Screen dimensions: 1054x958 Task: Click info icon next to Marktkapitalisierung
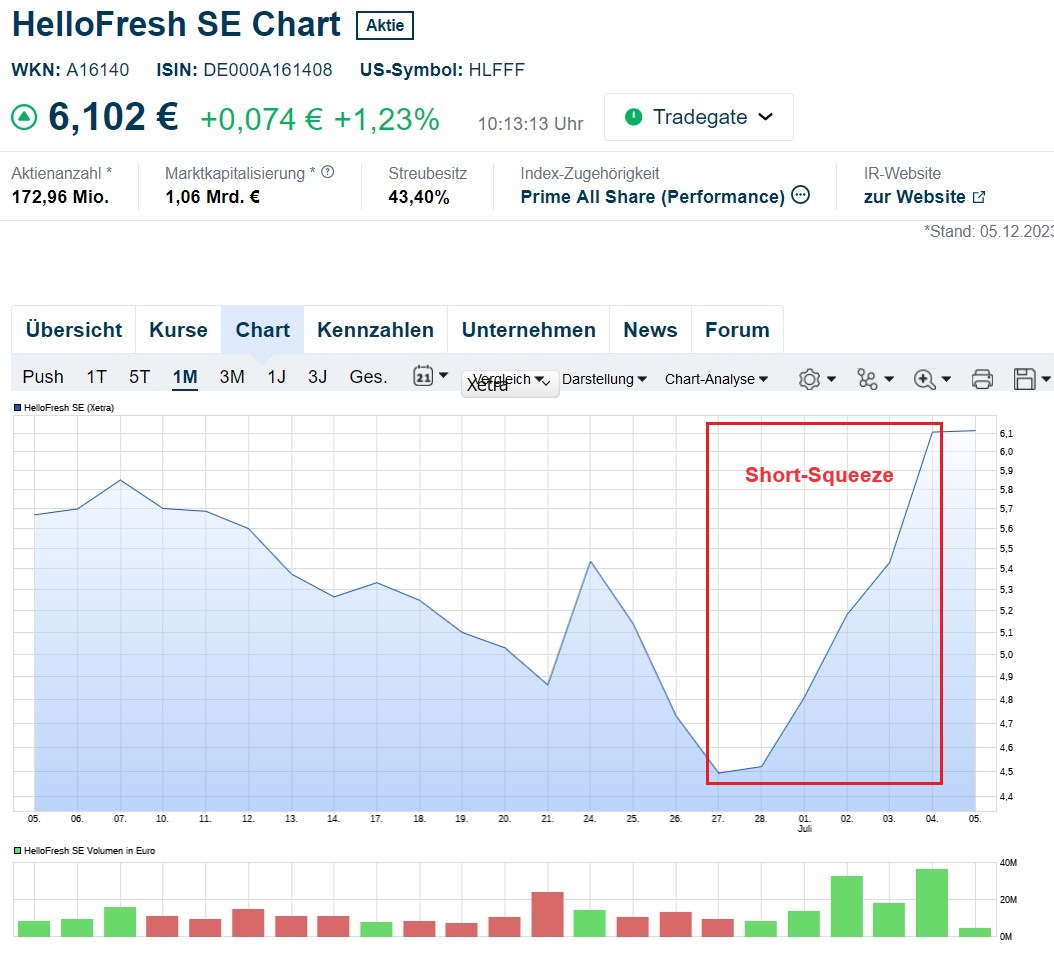[x=327, y=172]
